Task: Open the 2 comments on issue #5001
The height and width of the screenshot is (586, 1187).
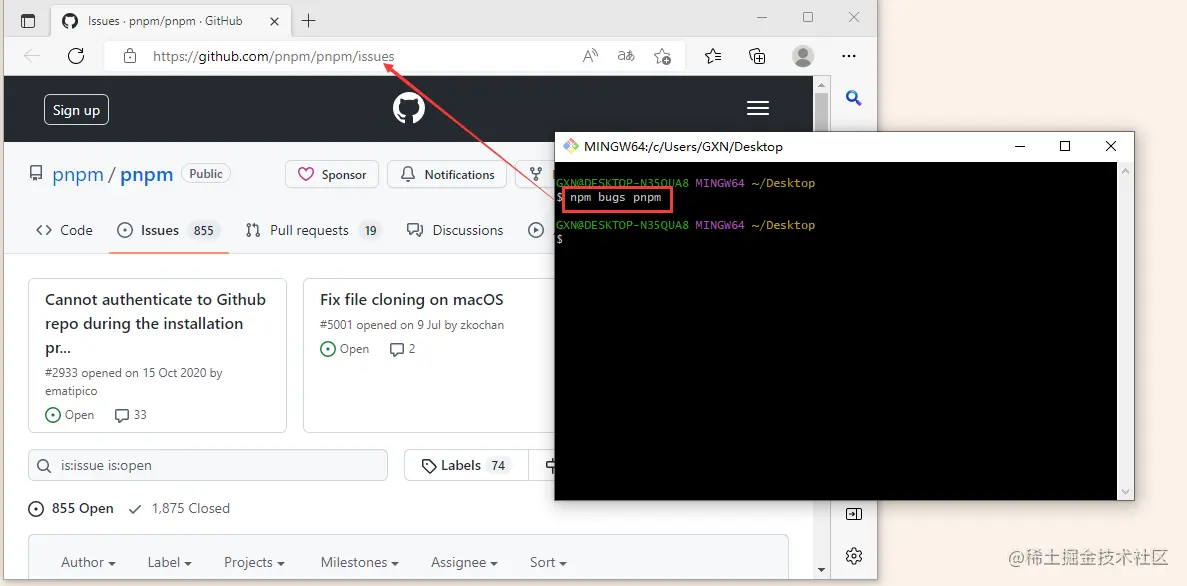Action: (402, 349)
